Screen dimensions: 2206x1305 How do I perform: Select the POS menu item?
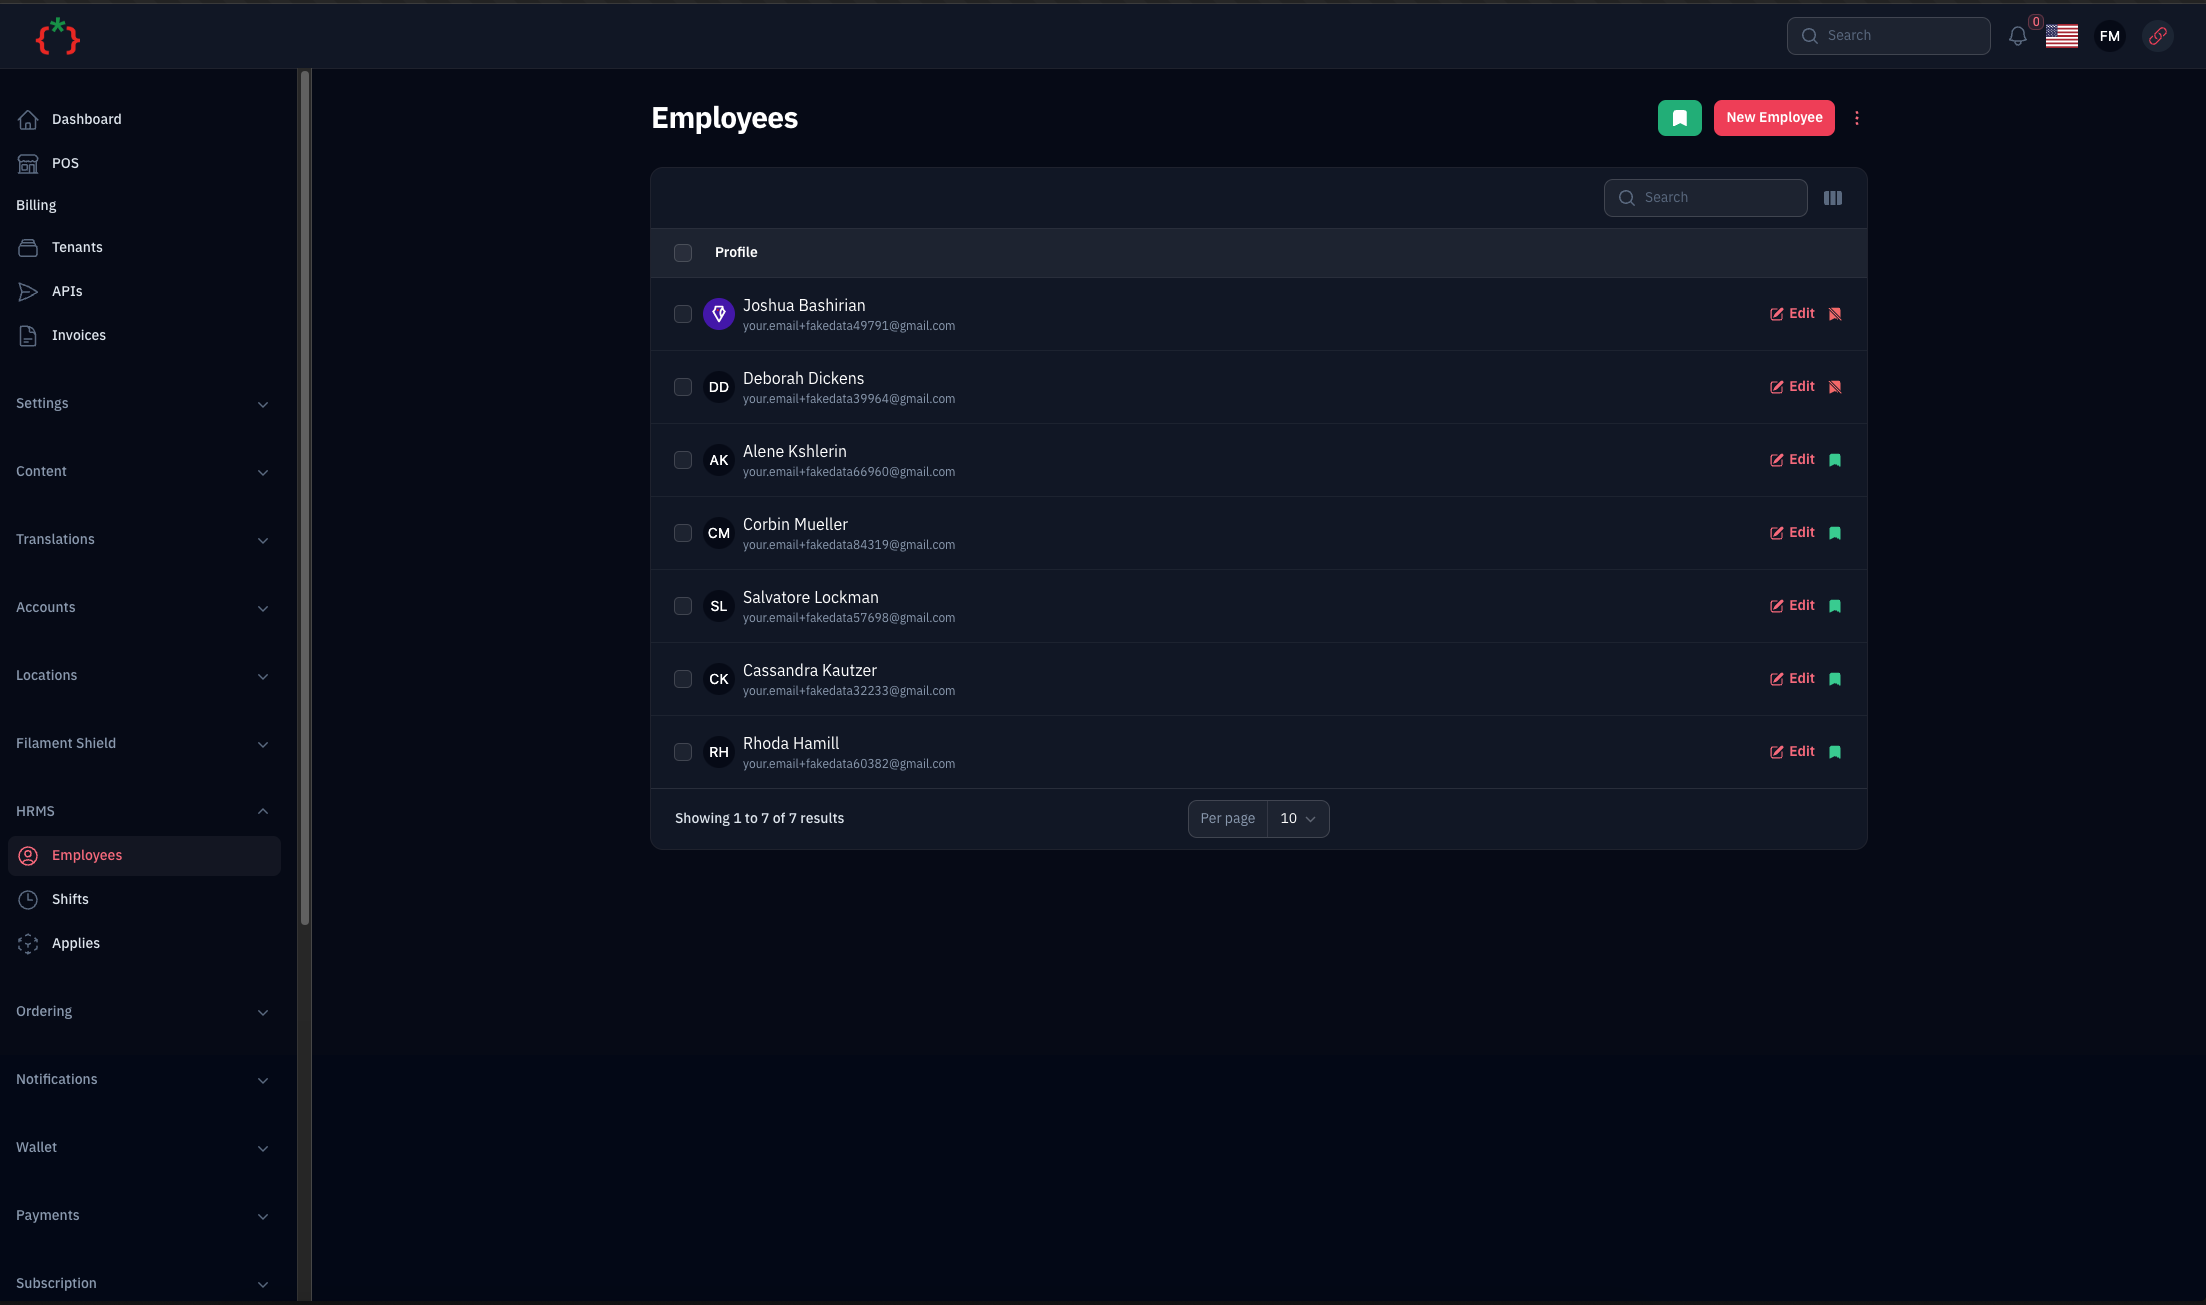click(x=64, y=163)
